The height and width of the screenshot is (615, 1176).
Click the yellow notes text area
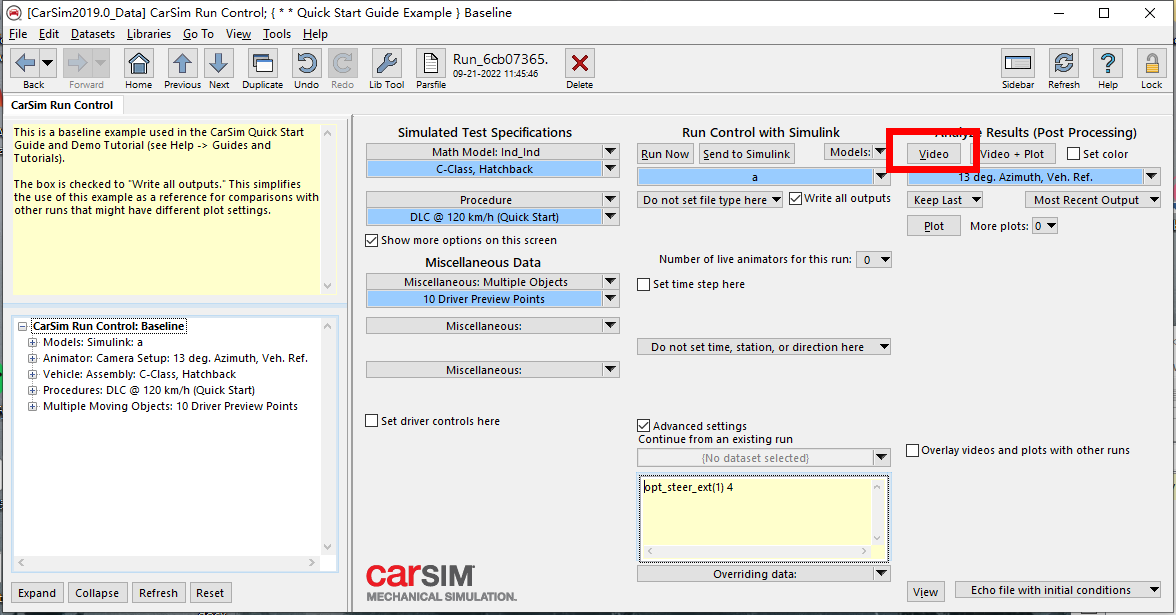(x=166, y=209)
